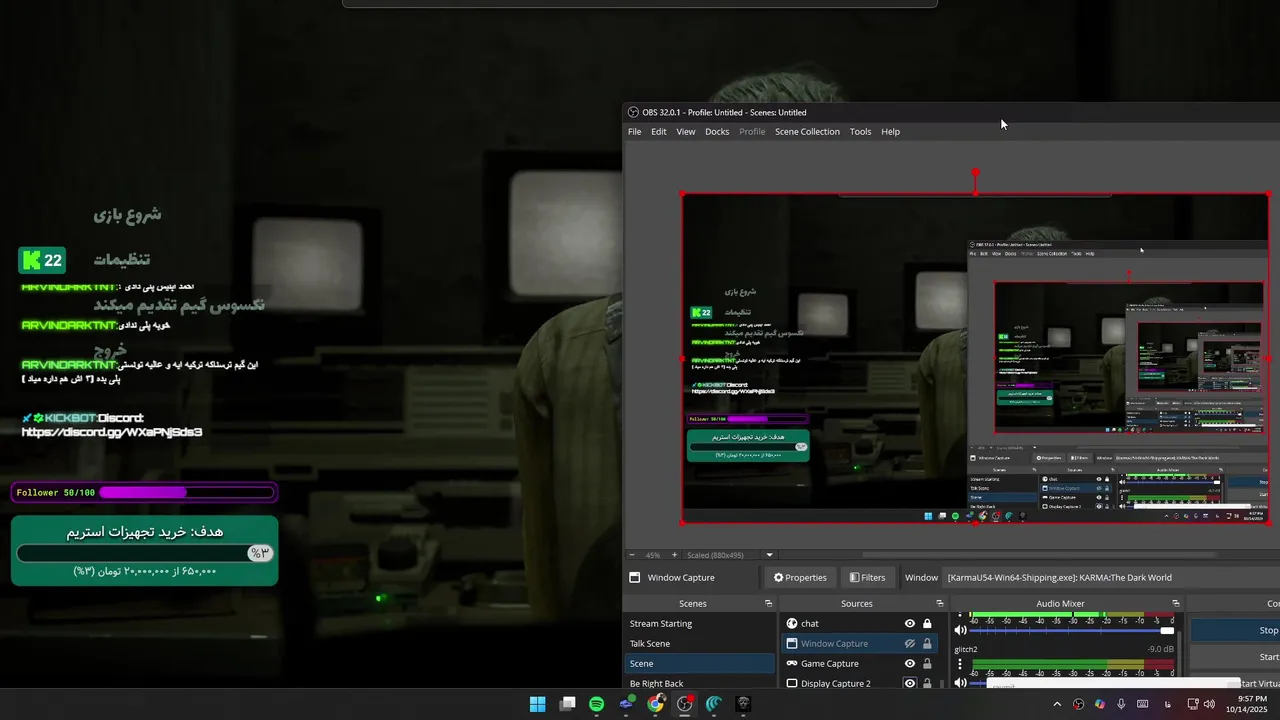Select the chat source row
Viewport: 1280px width, 720px height.
click(x=860, y=624)
